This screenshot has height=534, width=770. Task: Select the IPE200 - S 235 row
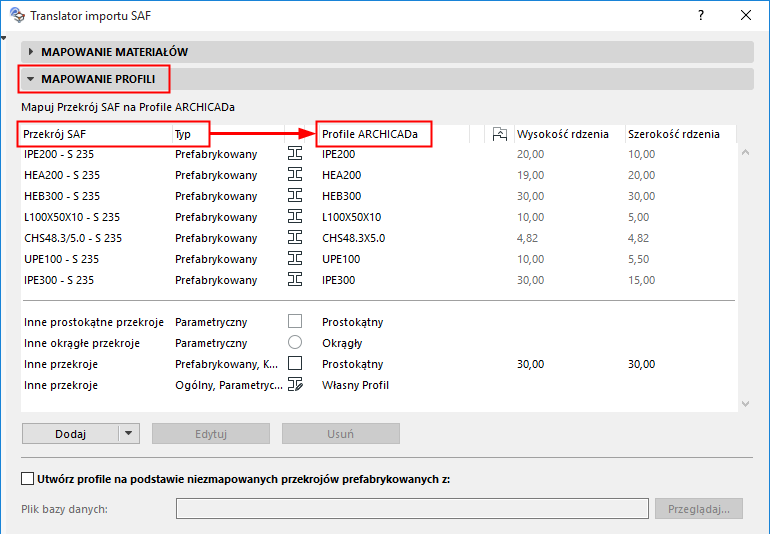[378, 154]
